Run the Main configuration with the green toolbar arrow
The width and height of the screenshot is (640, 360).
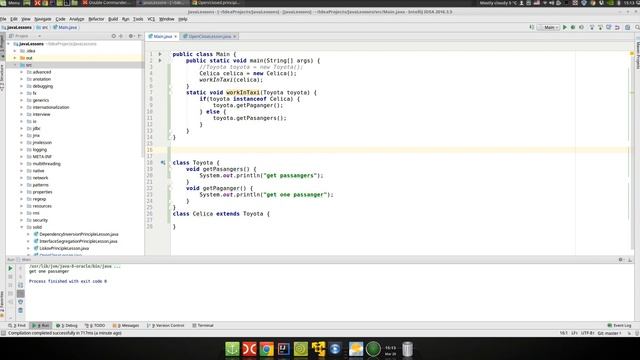[x=565, y=27]
